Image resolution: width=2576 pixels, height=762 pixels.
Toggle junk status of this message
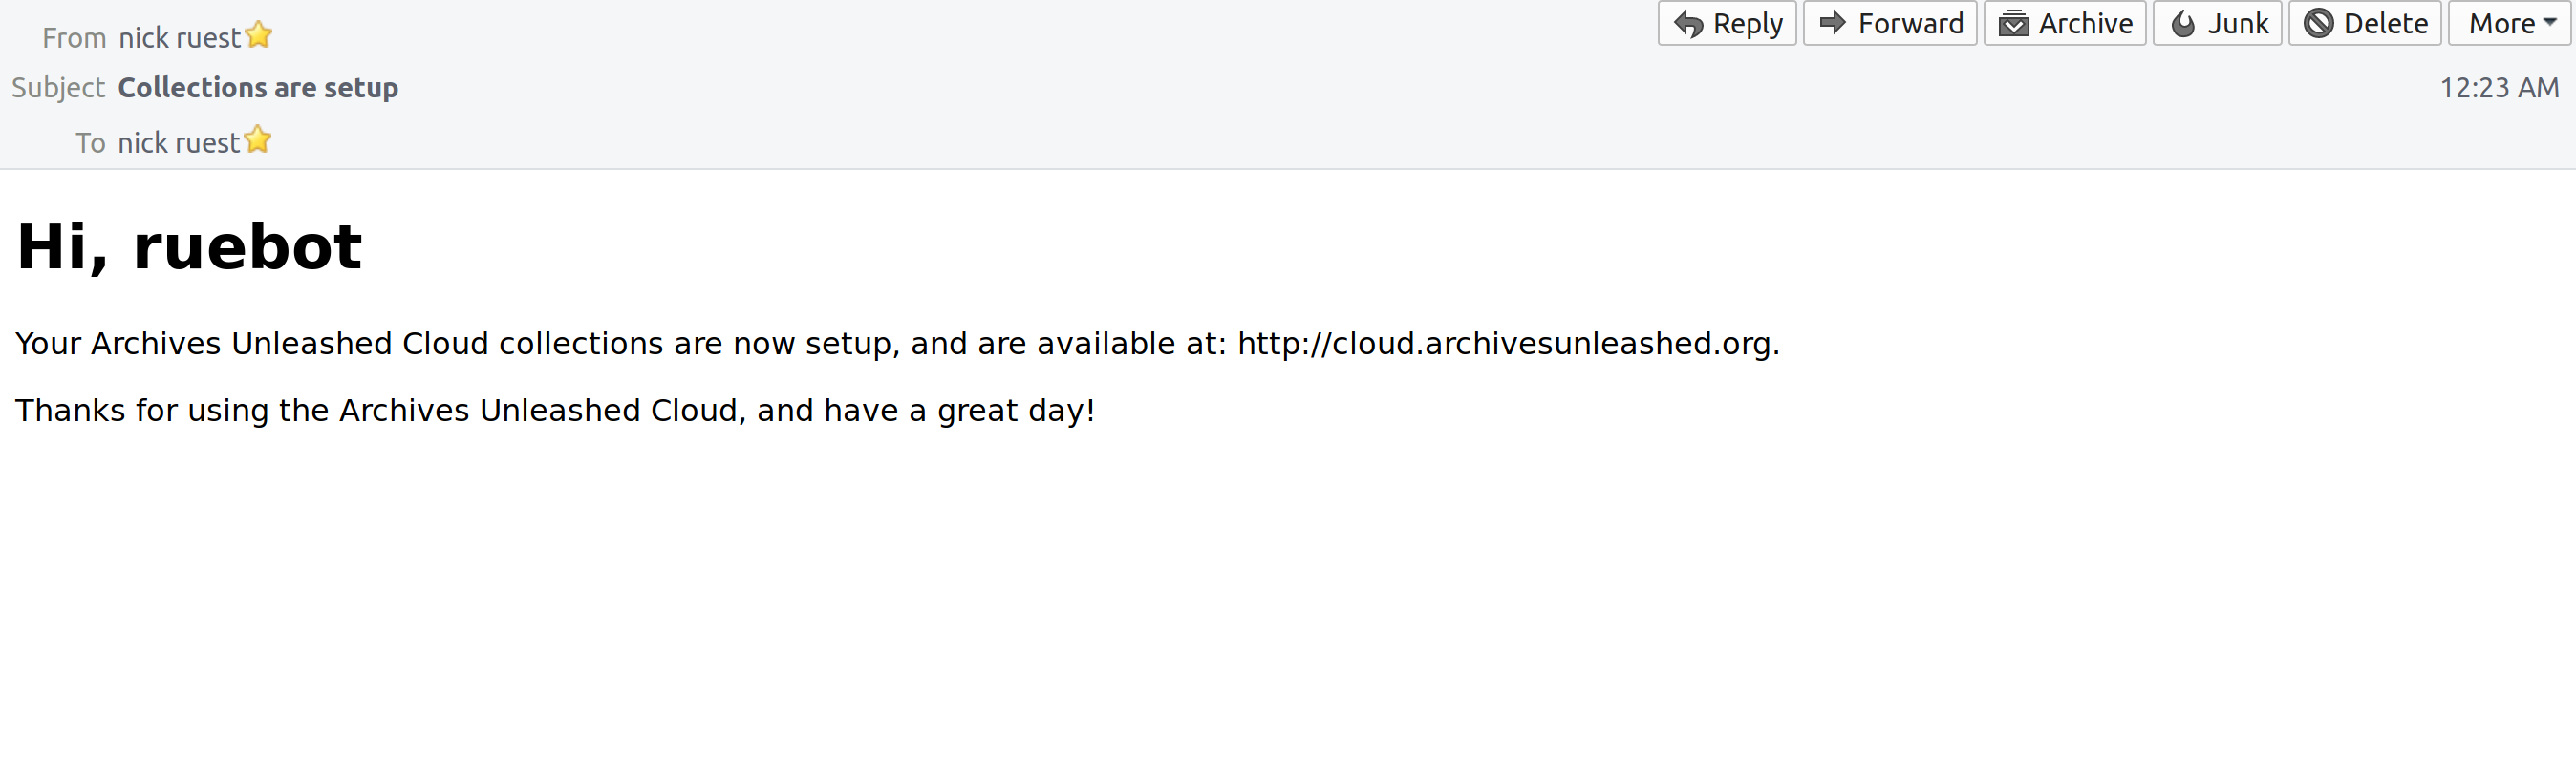tap(2216, 22)
